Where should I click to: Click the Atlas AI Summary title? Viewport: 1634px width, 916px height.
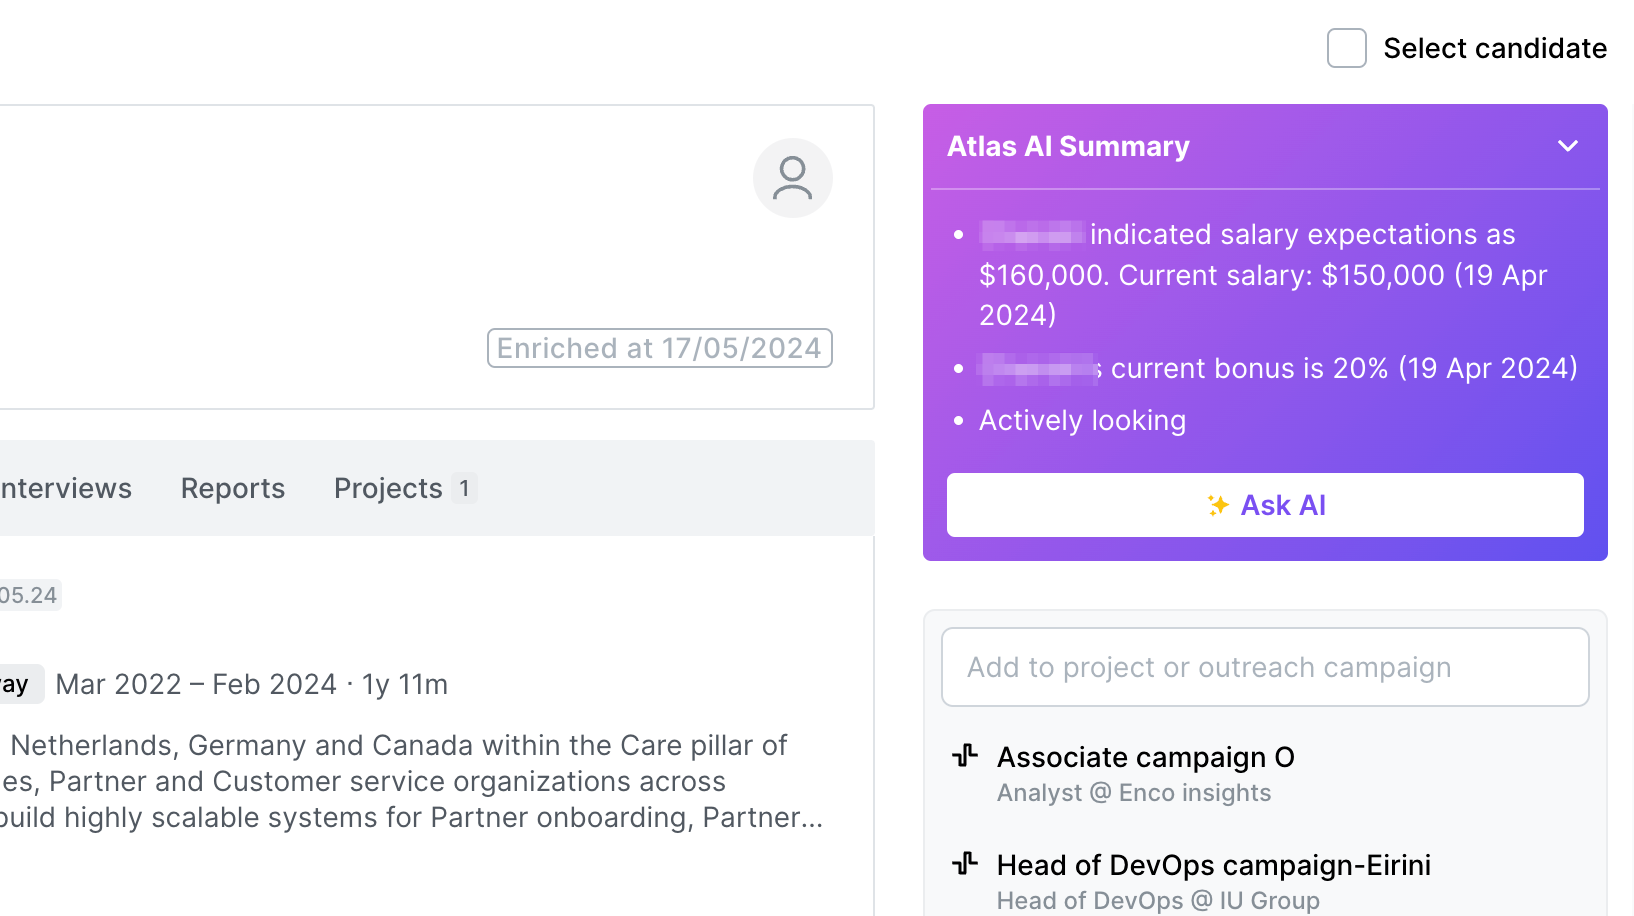[x=1067, y=146]
